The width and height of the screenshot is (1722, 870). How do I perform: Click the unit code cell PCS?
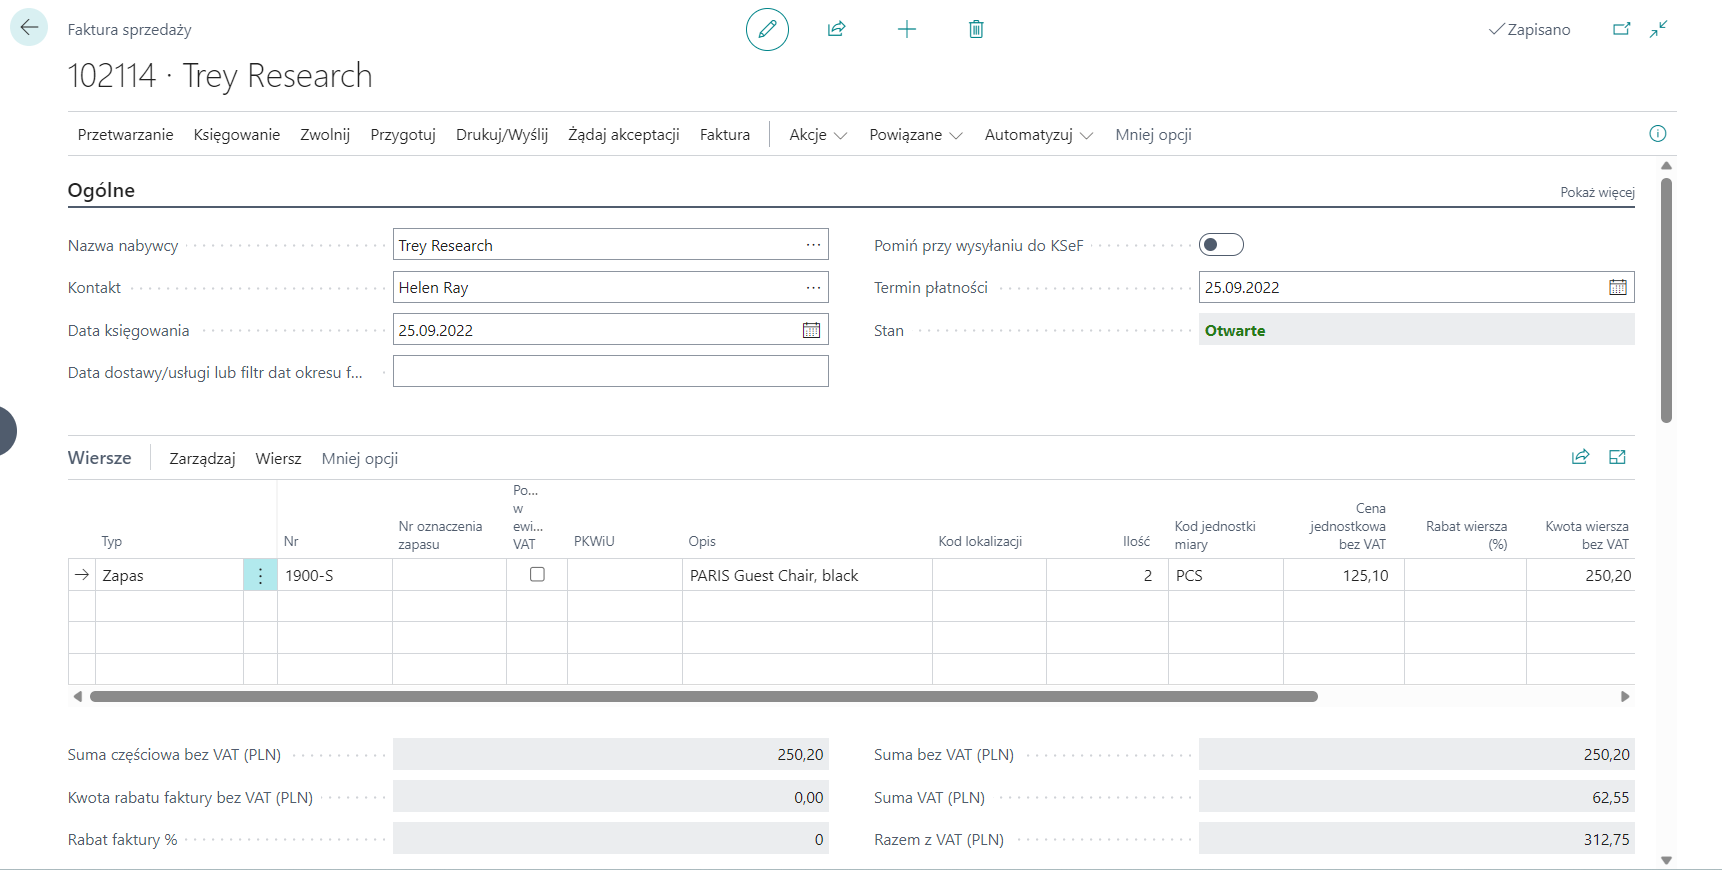(1225, 575)
